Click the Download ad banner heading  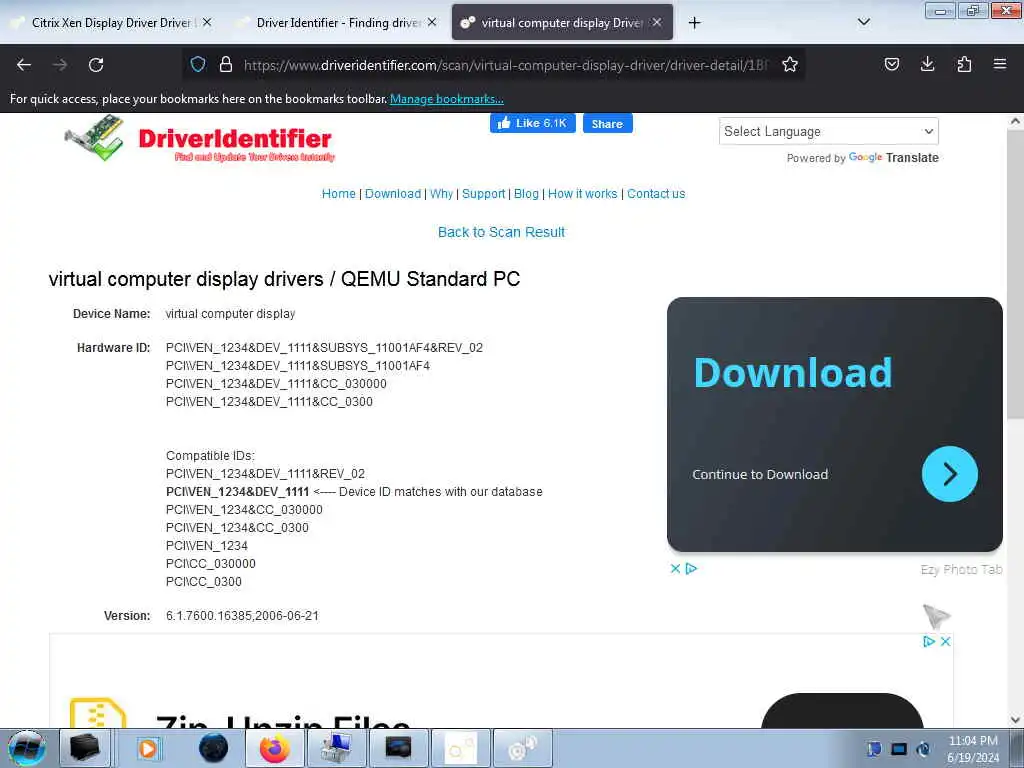click(793, 373)
